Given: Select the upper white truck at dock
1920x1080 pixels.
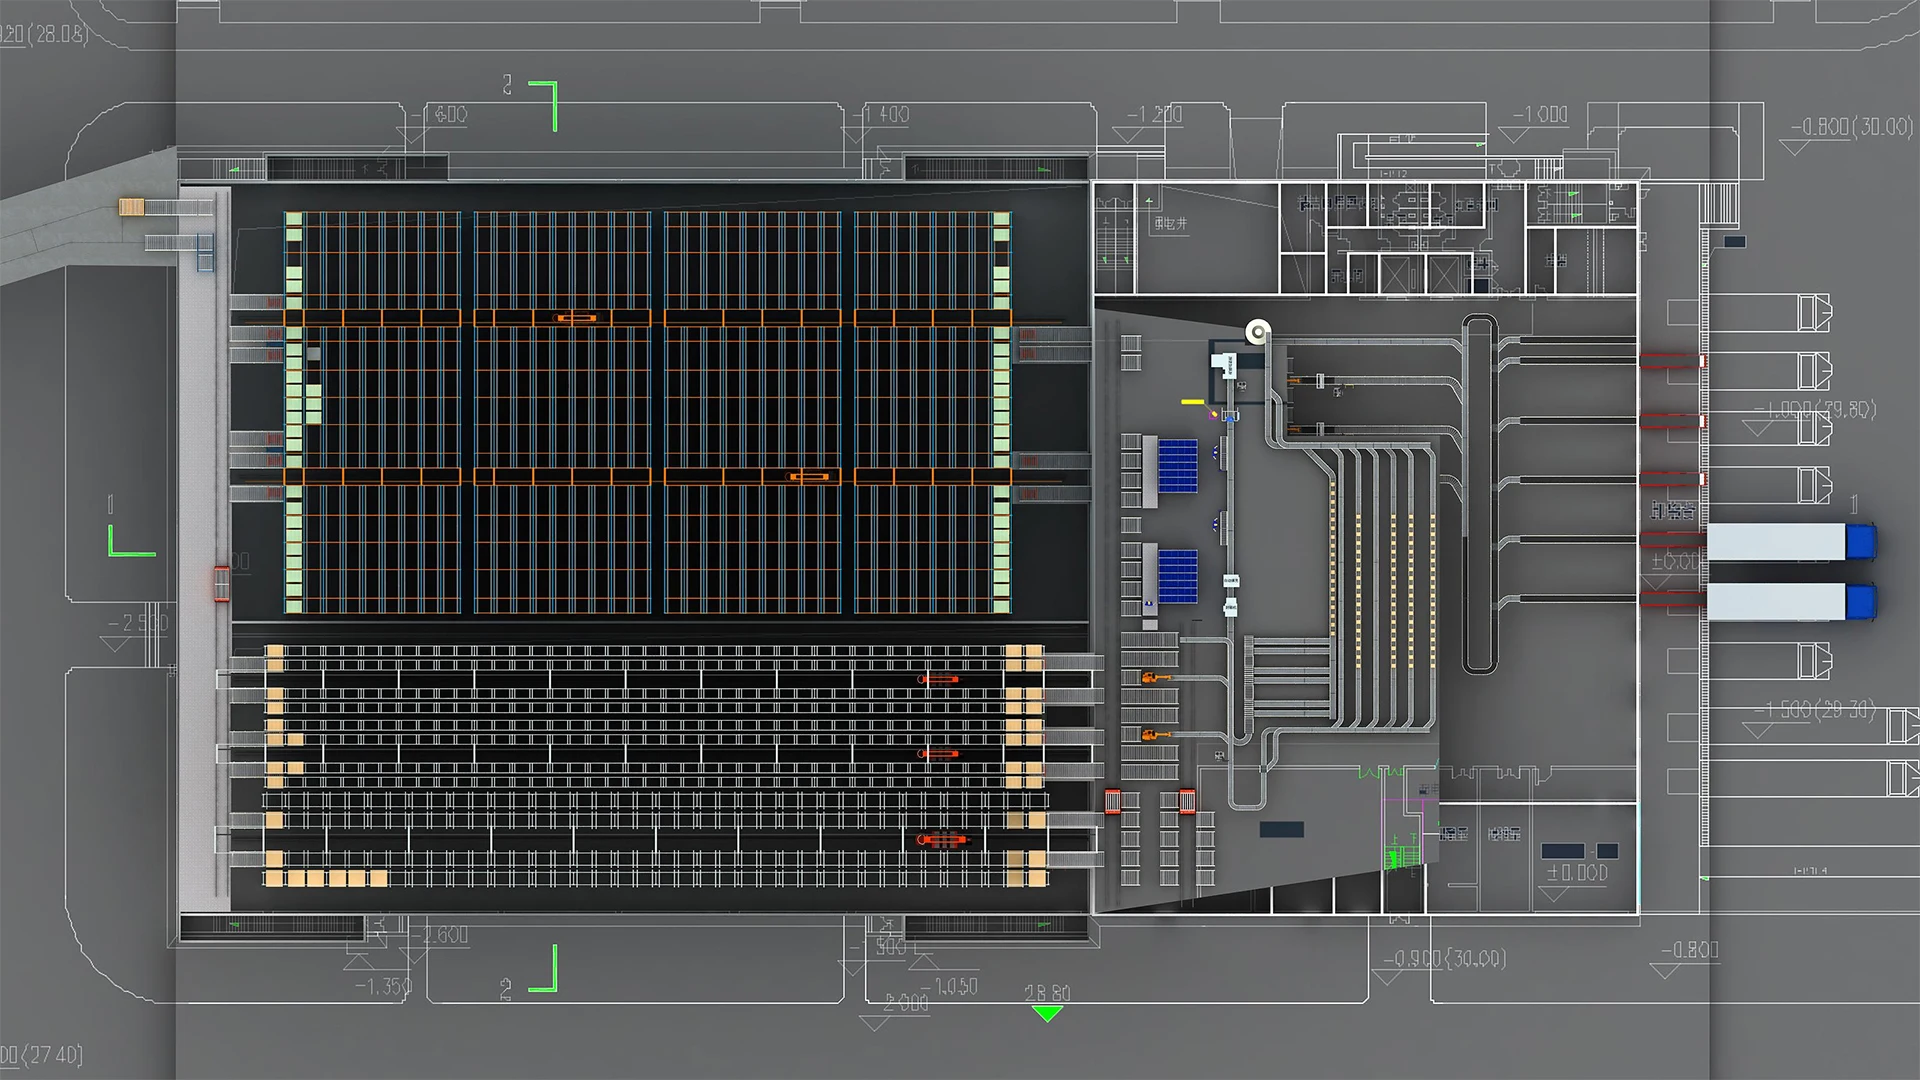Looking at the screenshot, I should (x=1790, y=542).
